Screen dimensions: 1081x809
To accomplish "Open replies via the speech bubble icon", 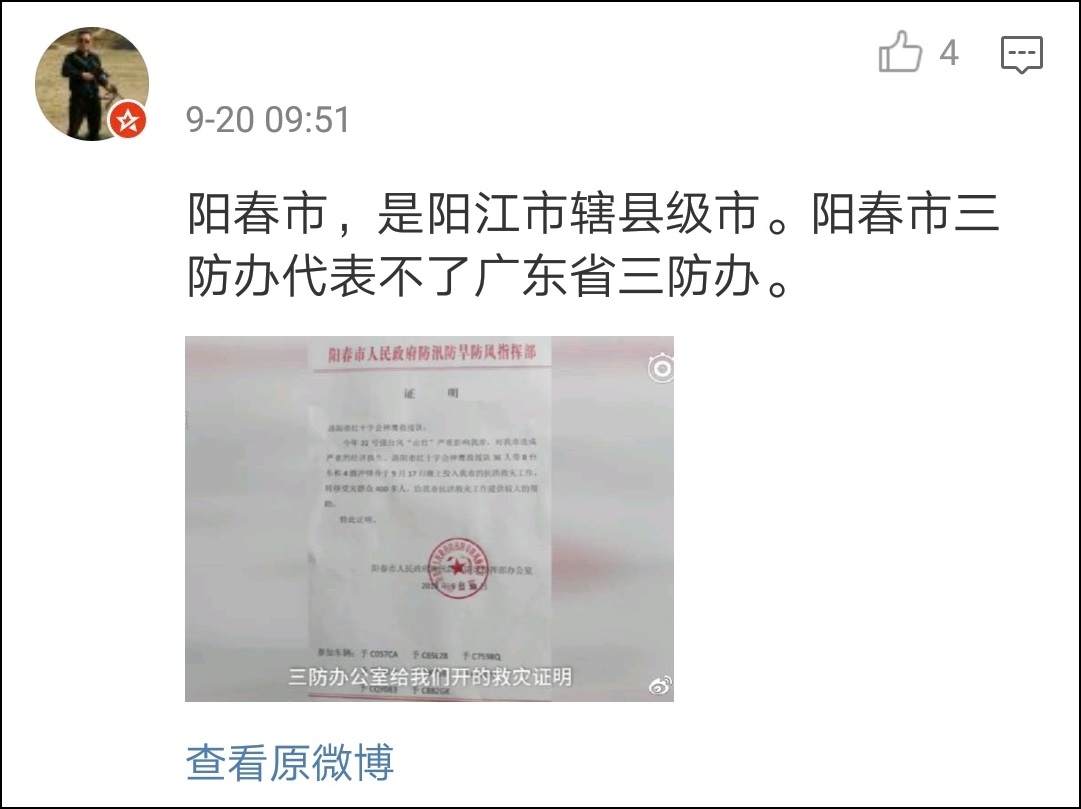I will click(1022, 54).
